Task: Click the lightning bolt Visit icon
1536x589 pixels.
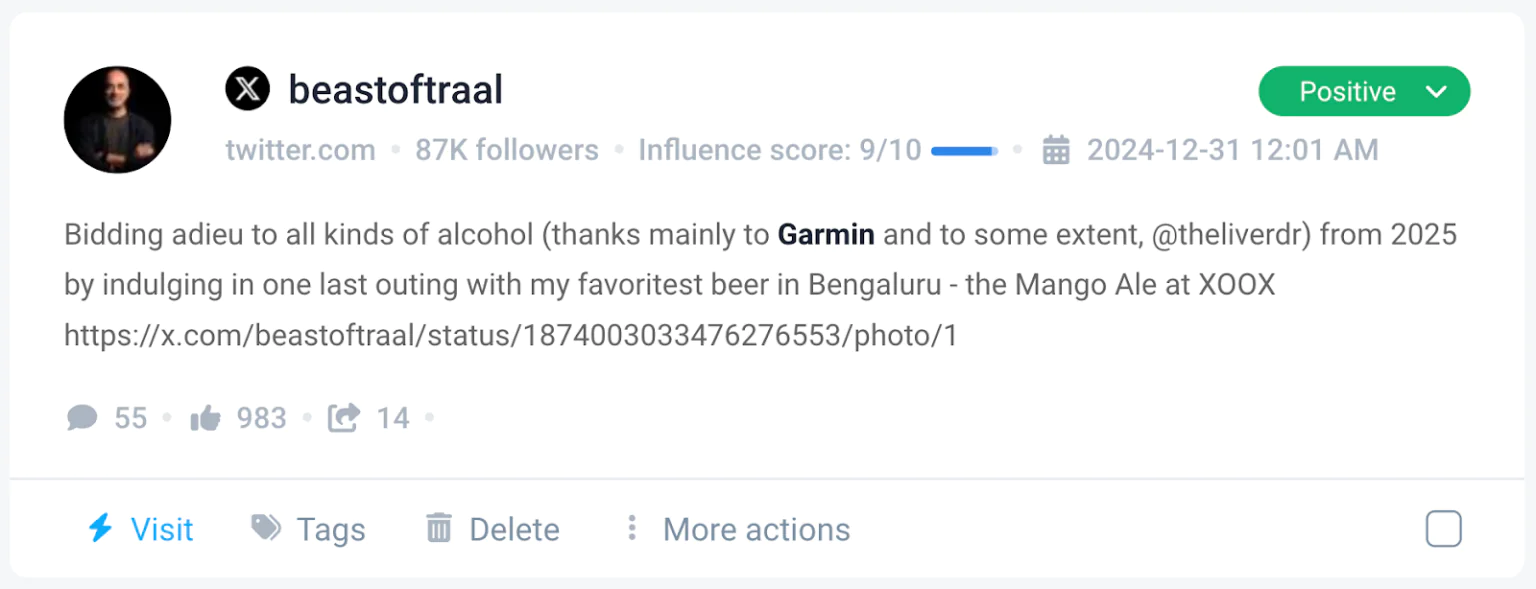Action: [100, 528]
